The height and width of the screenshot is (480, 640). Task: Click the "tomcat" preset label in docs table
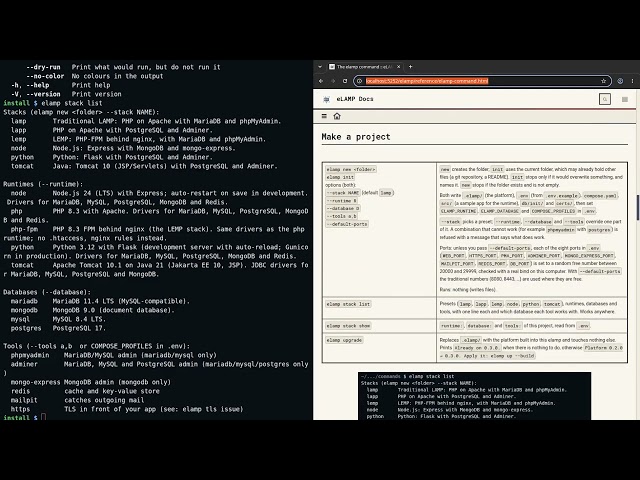[552, 304]
